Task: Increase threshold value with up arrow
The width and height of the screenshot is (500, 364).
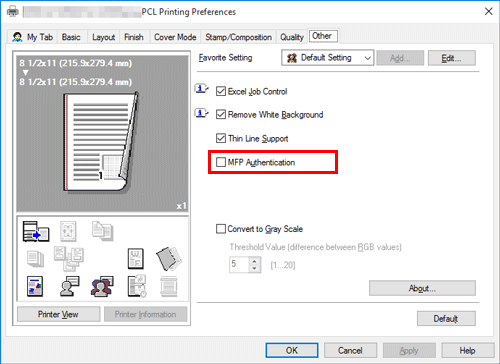Action: (x=254, y=261)
